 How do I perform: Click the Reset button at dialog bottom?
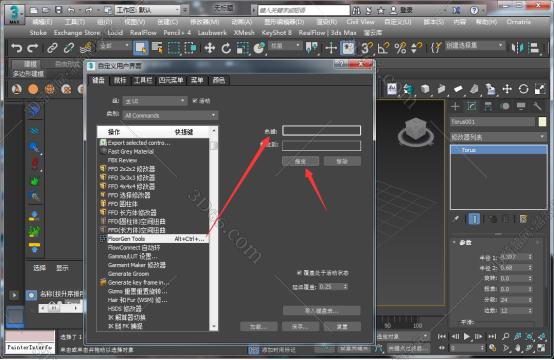tap(342, 326)
